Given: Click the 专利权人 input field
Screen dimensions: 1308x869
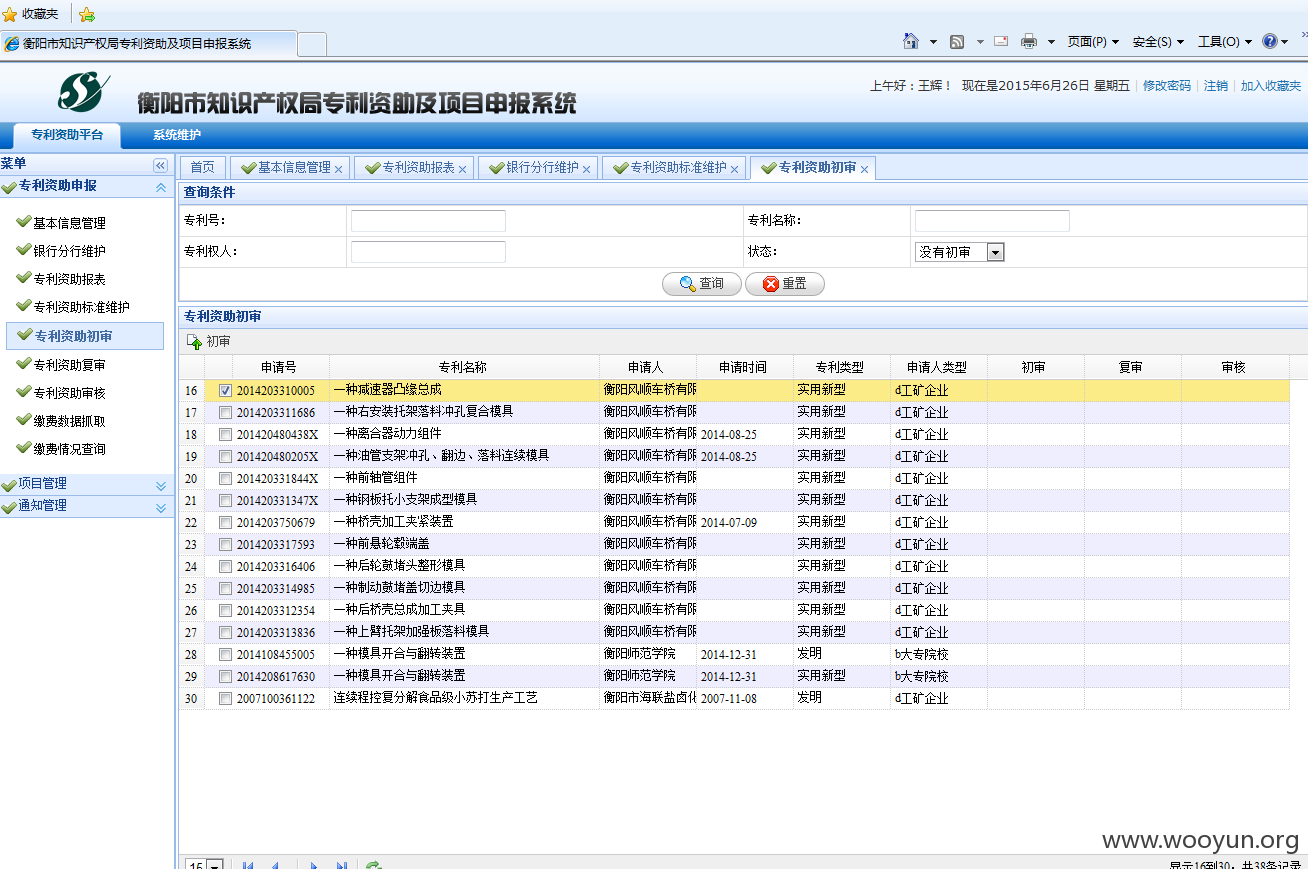Looking at the screenshot, I should [x=428, y=252].
